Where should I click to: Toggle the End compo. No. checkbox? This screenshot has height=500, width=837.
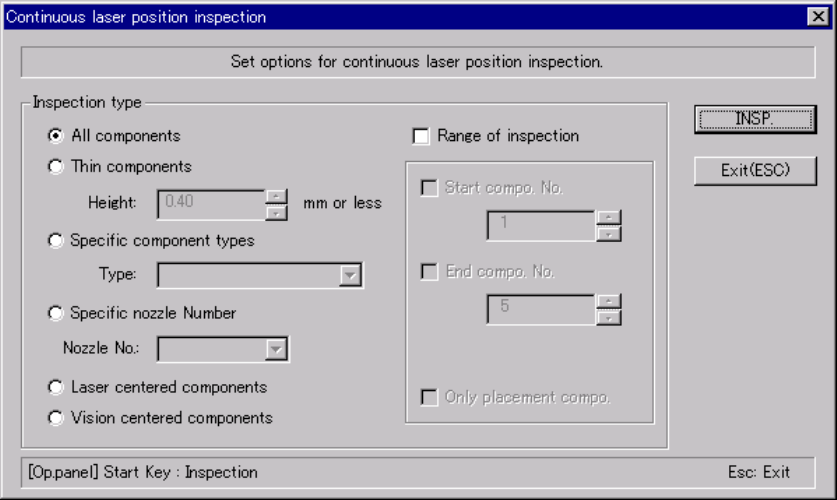coord(430,272)
